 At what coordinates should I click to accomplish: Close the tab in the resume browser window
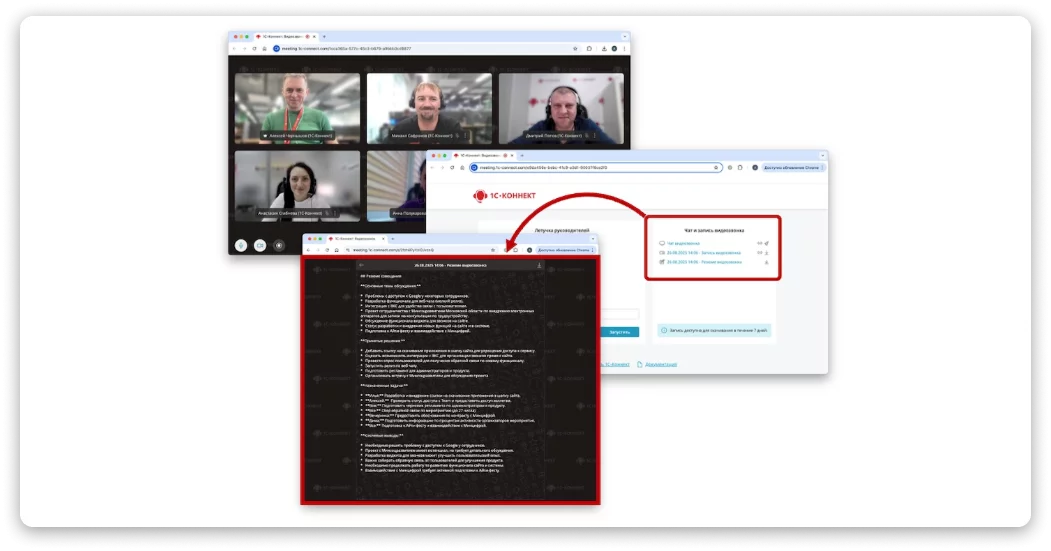(x=383, y=239)
